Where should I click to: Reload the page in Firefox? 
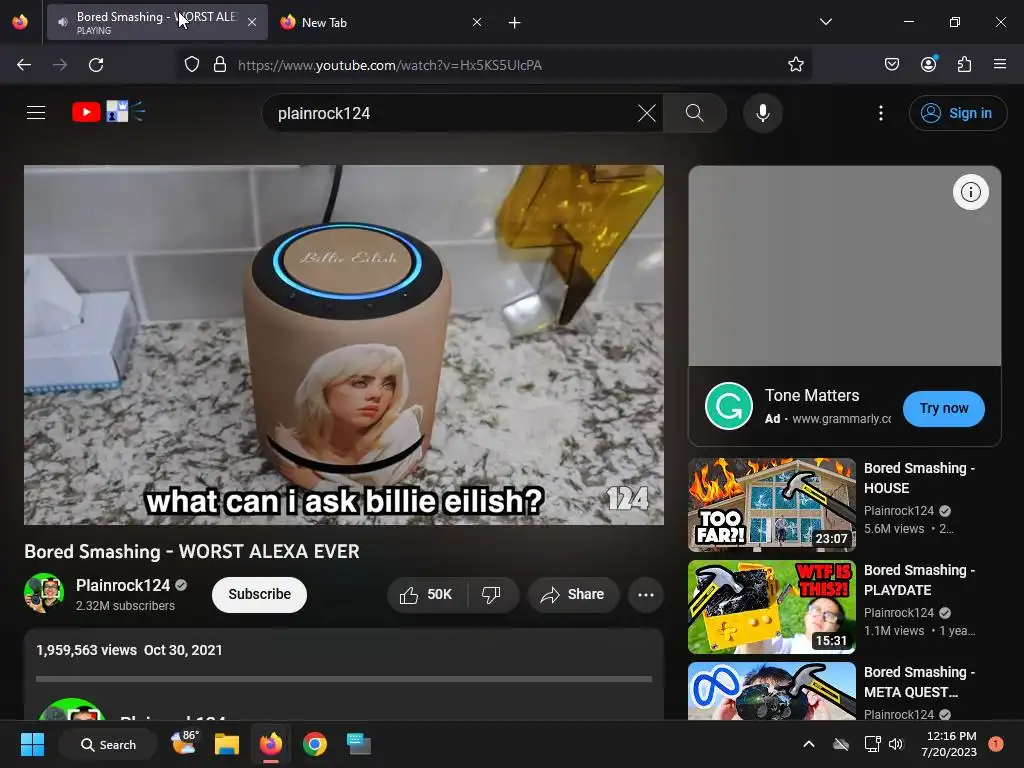point(96,65)
